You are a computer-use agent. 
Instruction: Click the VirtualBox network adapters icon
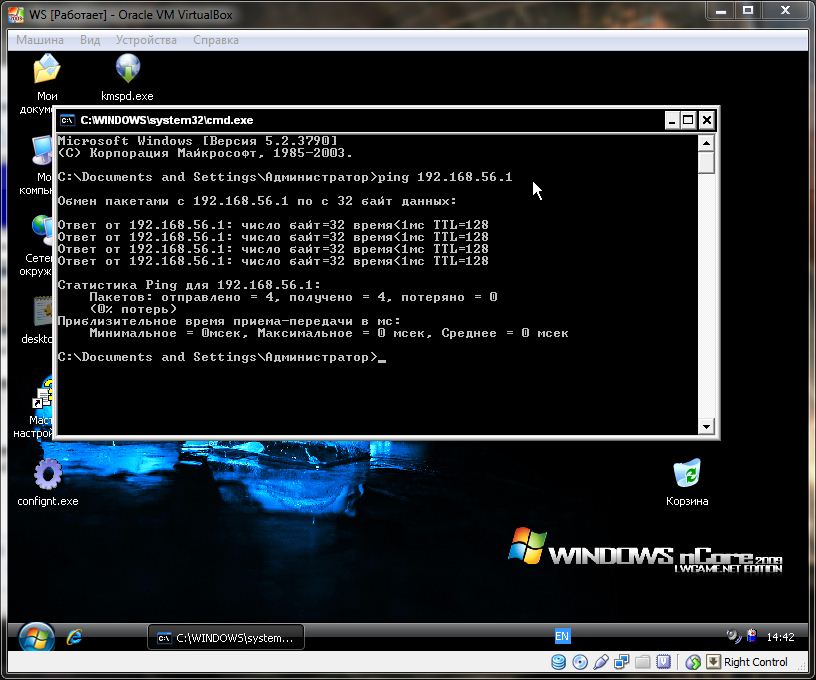tap(621, 662)
